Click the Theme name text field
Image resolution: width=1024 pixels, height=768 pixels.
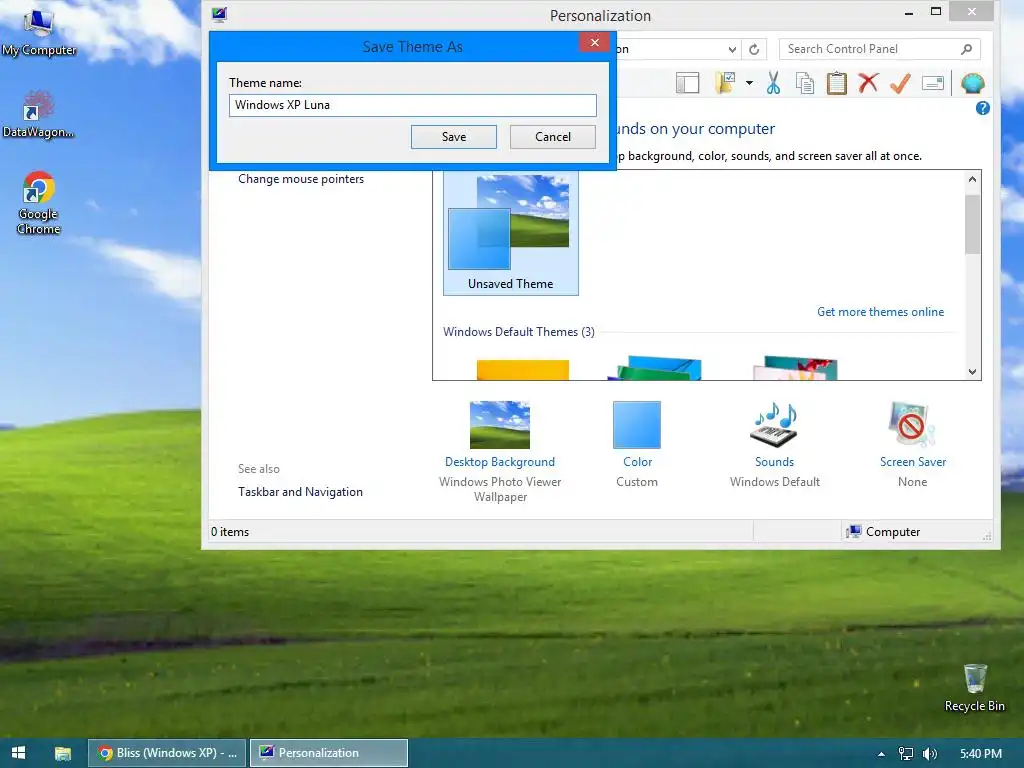pyautogui.click(x=413, y=105)
